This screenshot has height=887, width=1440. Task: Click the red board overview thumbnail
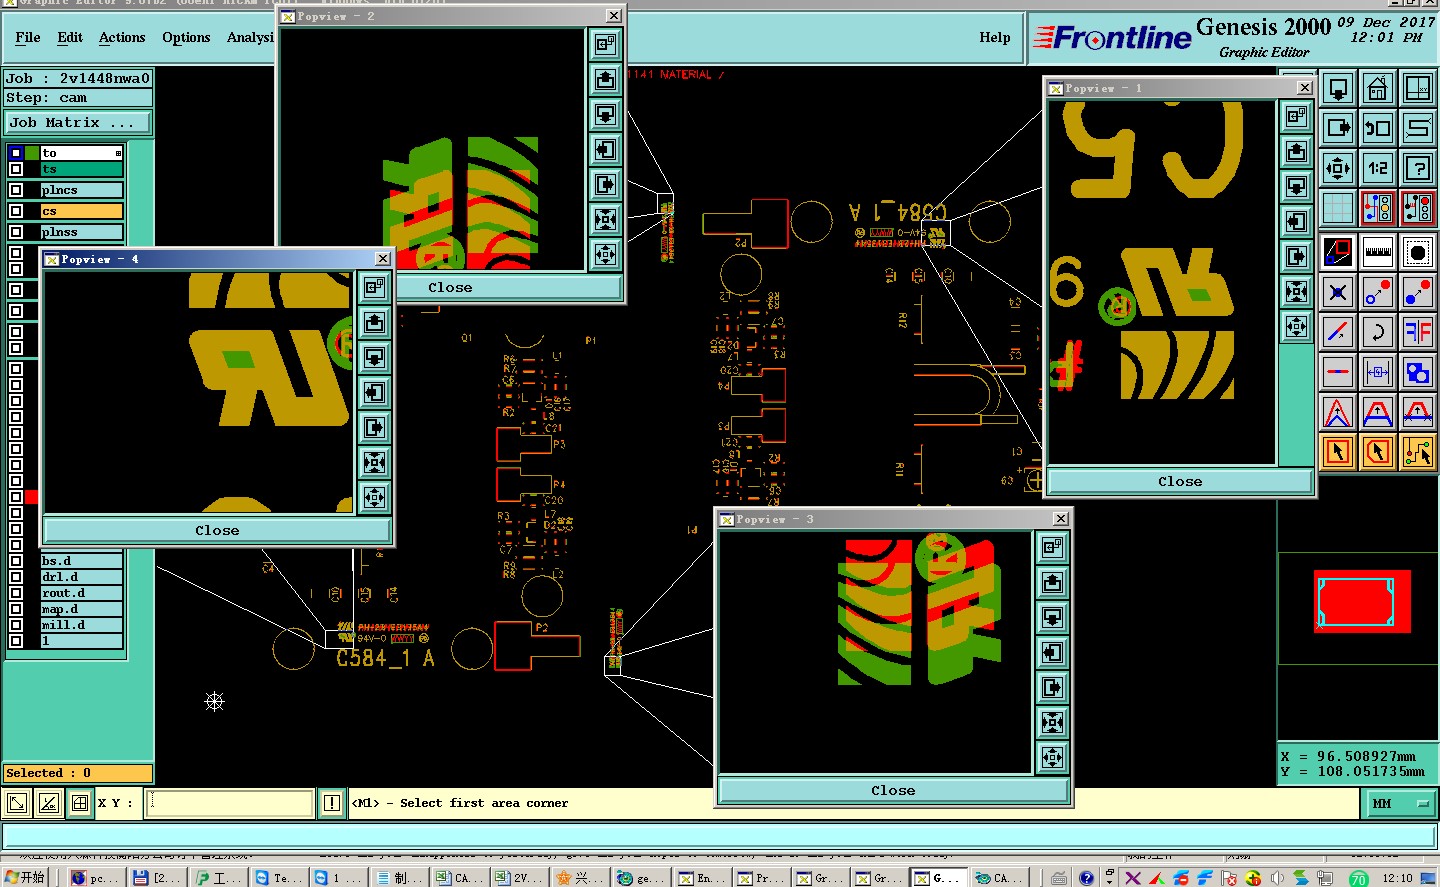tap(1361, 601)
